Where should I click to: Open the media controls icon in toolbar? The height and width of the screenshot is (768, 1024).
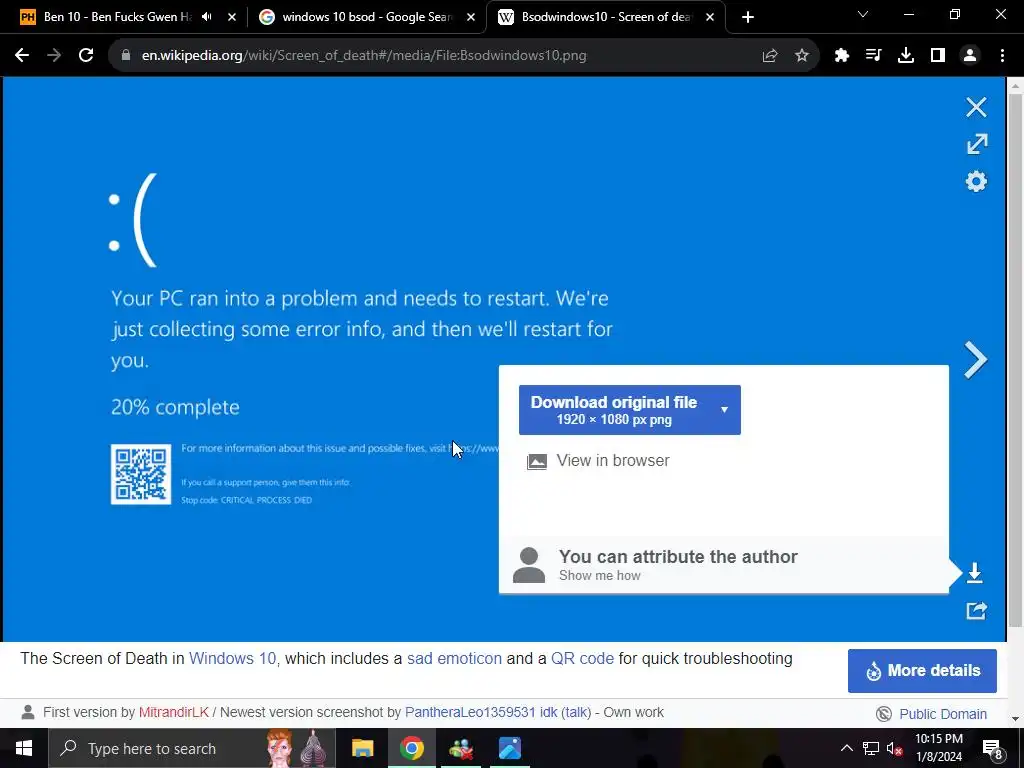tap(873, 56)
